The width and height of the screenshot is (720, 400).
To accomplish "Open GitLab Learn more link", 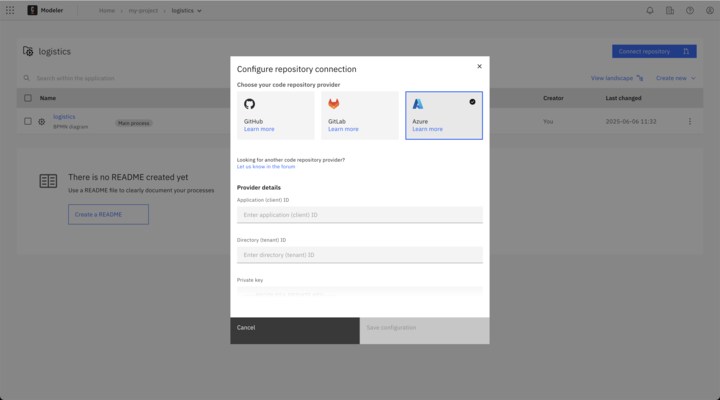I will tap(343, 129).
